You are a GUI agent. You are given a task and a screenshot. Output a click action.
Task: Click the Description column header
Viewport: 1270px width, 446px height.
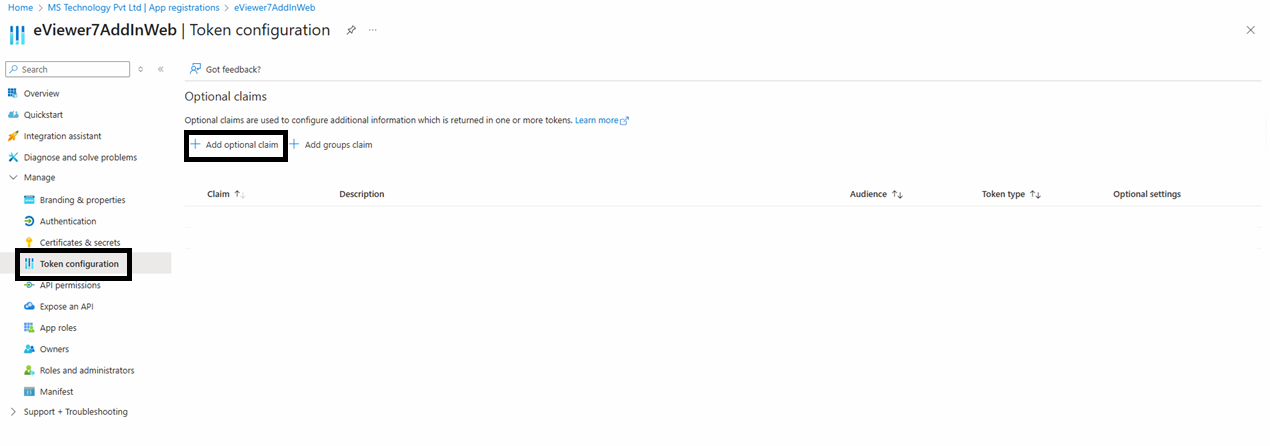pos(362,194)
